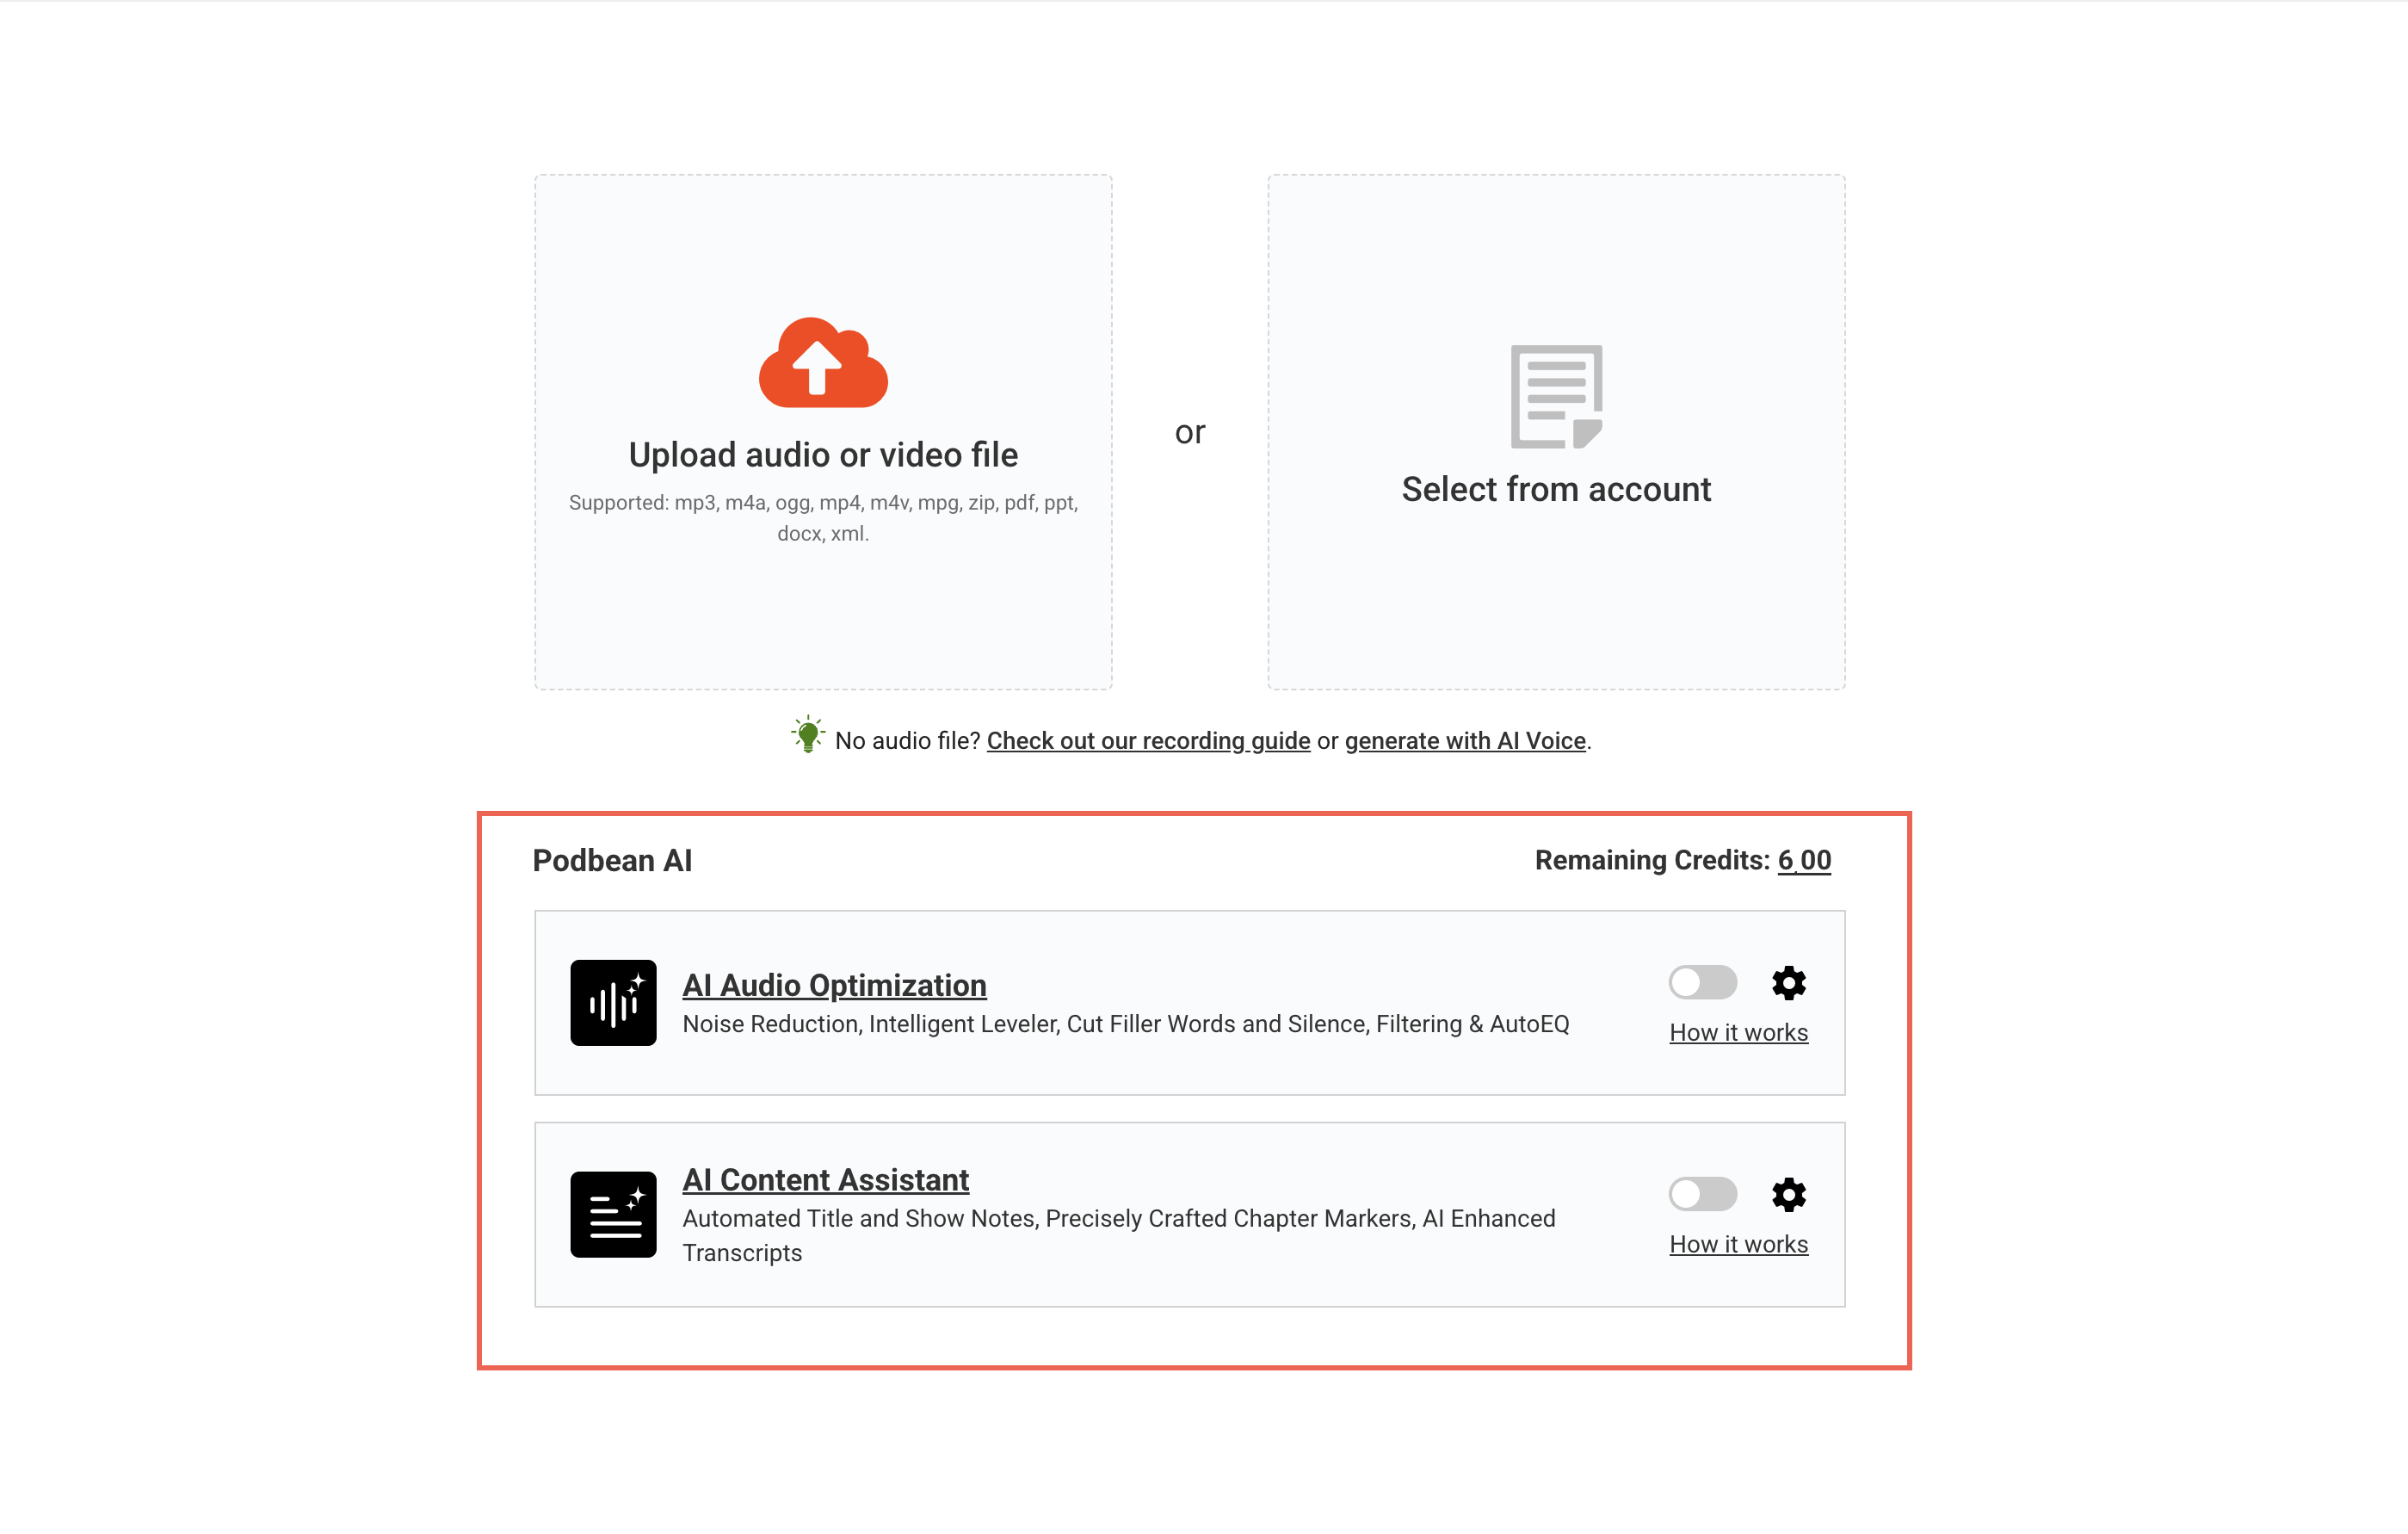
Task: Open the AI Audio Optimization title link
Action: coord(834,985)
